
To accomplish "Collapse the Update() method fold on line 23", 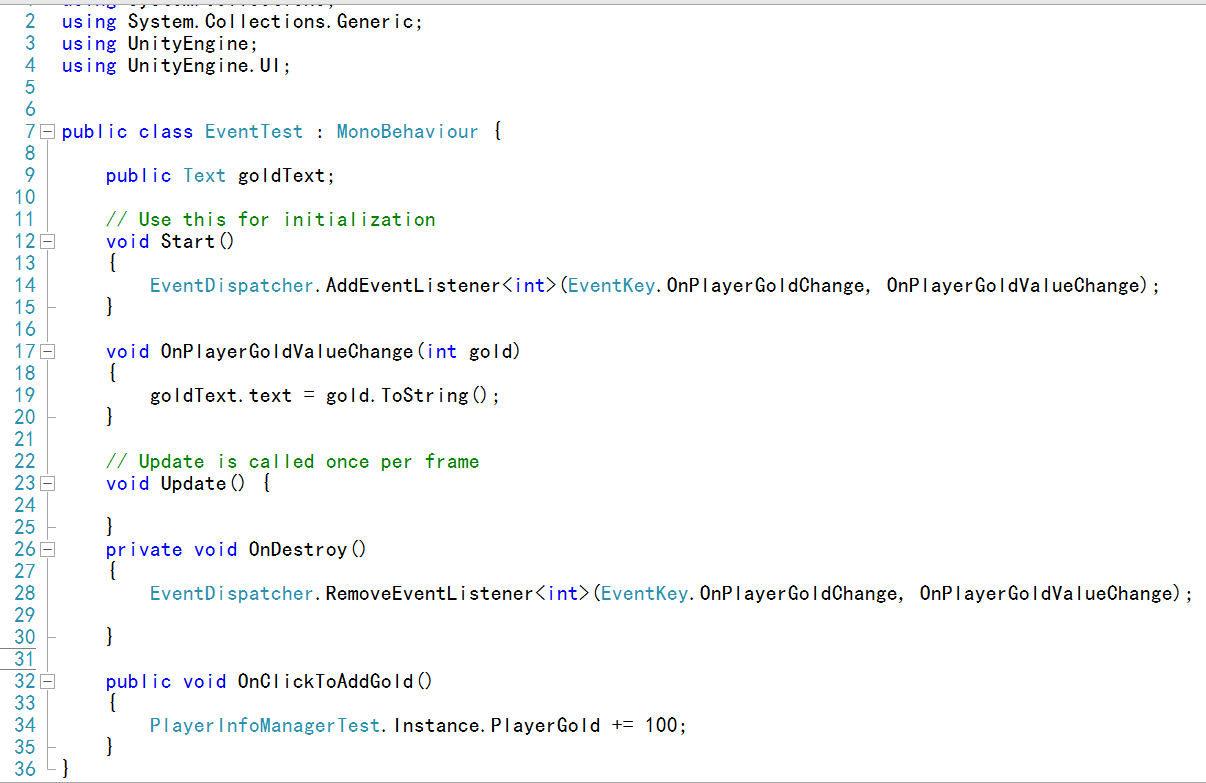I will (48, 484).
